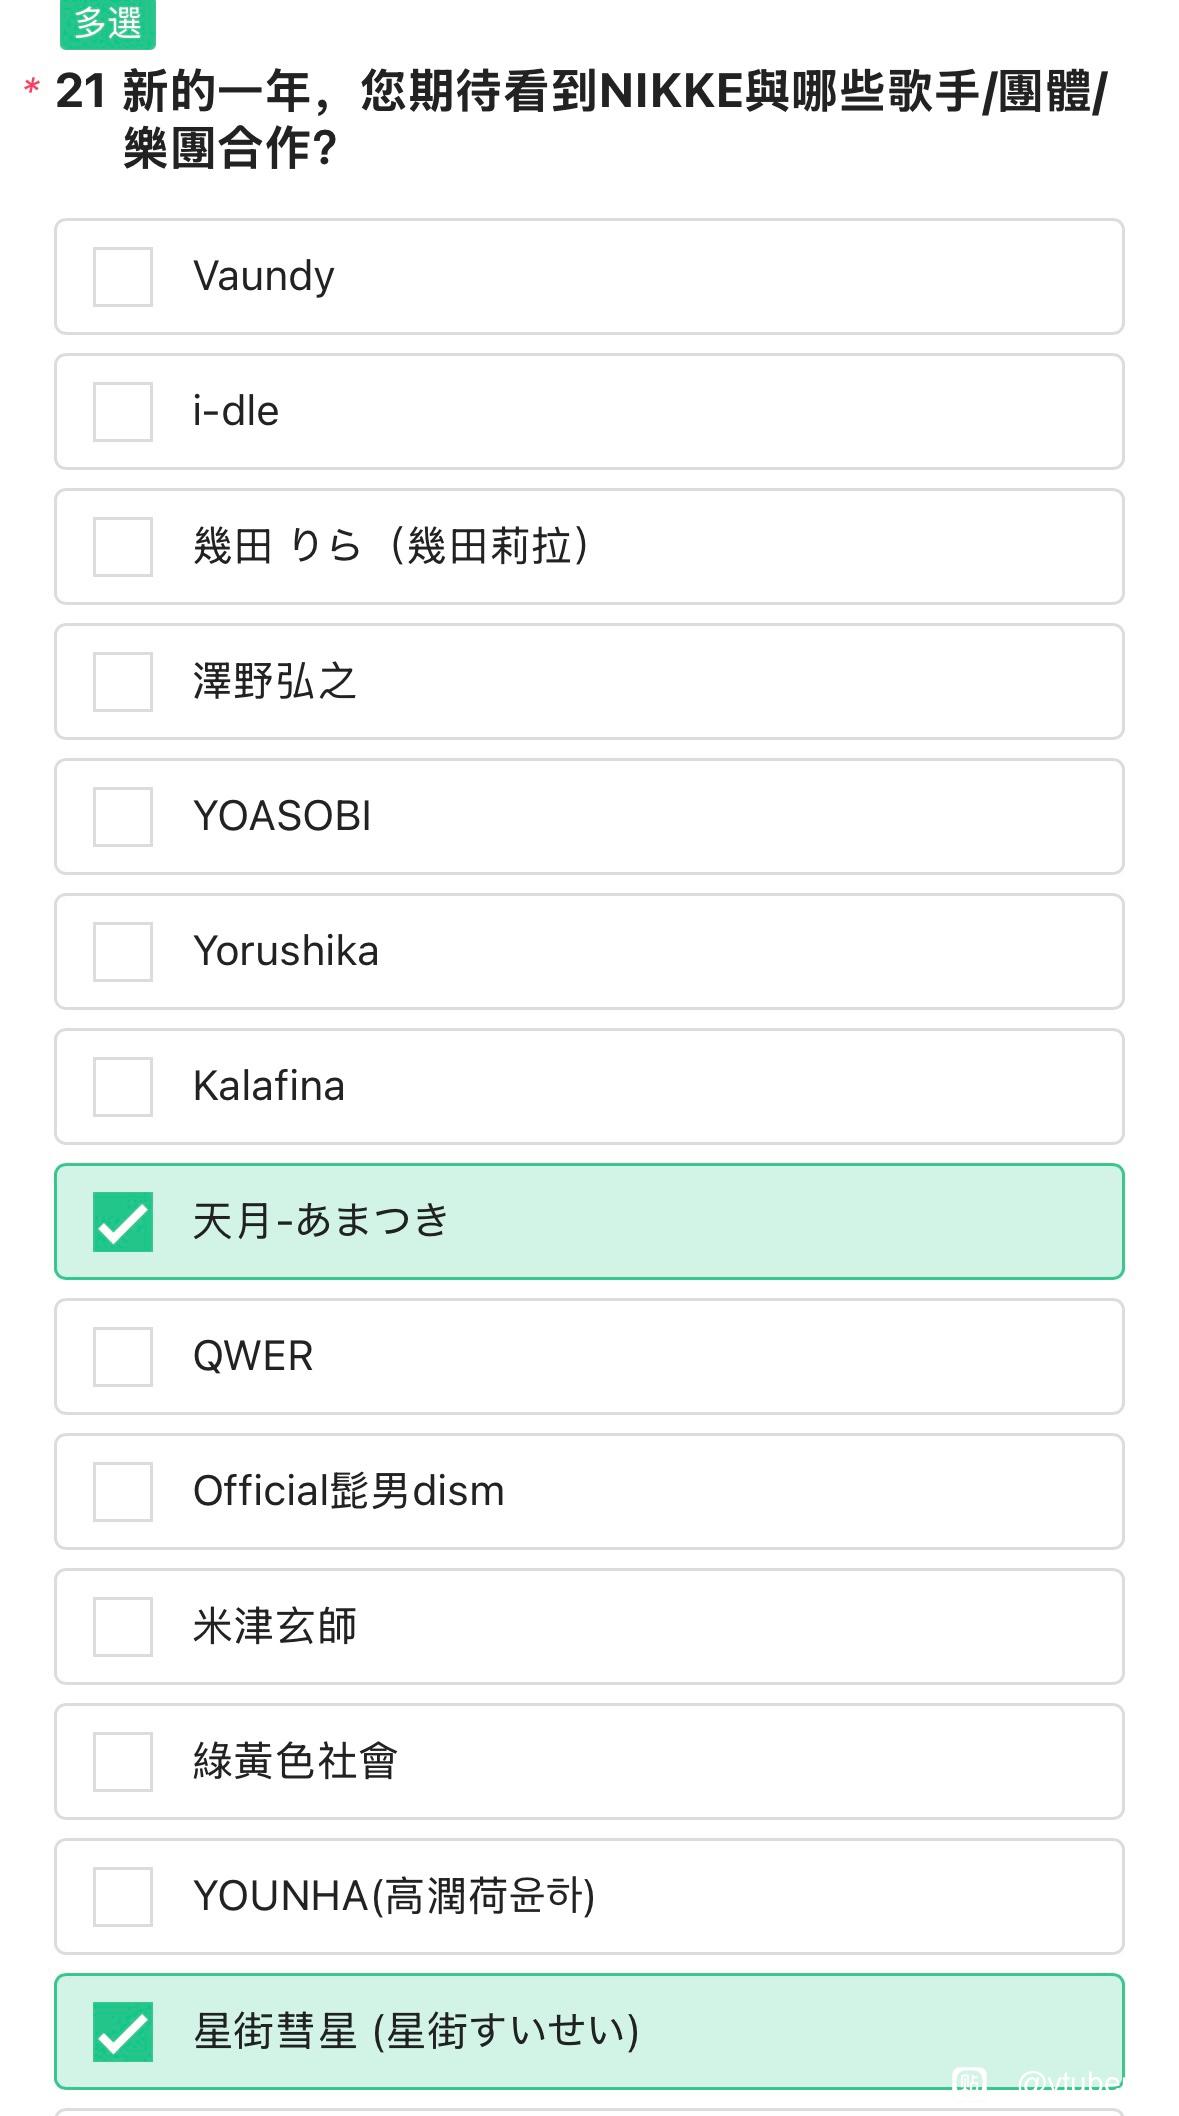Screen dimensions: 1179x2116
Task: Tap the 米津玄師 option label text
Action: click(x=275, y=1627)
